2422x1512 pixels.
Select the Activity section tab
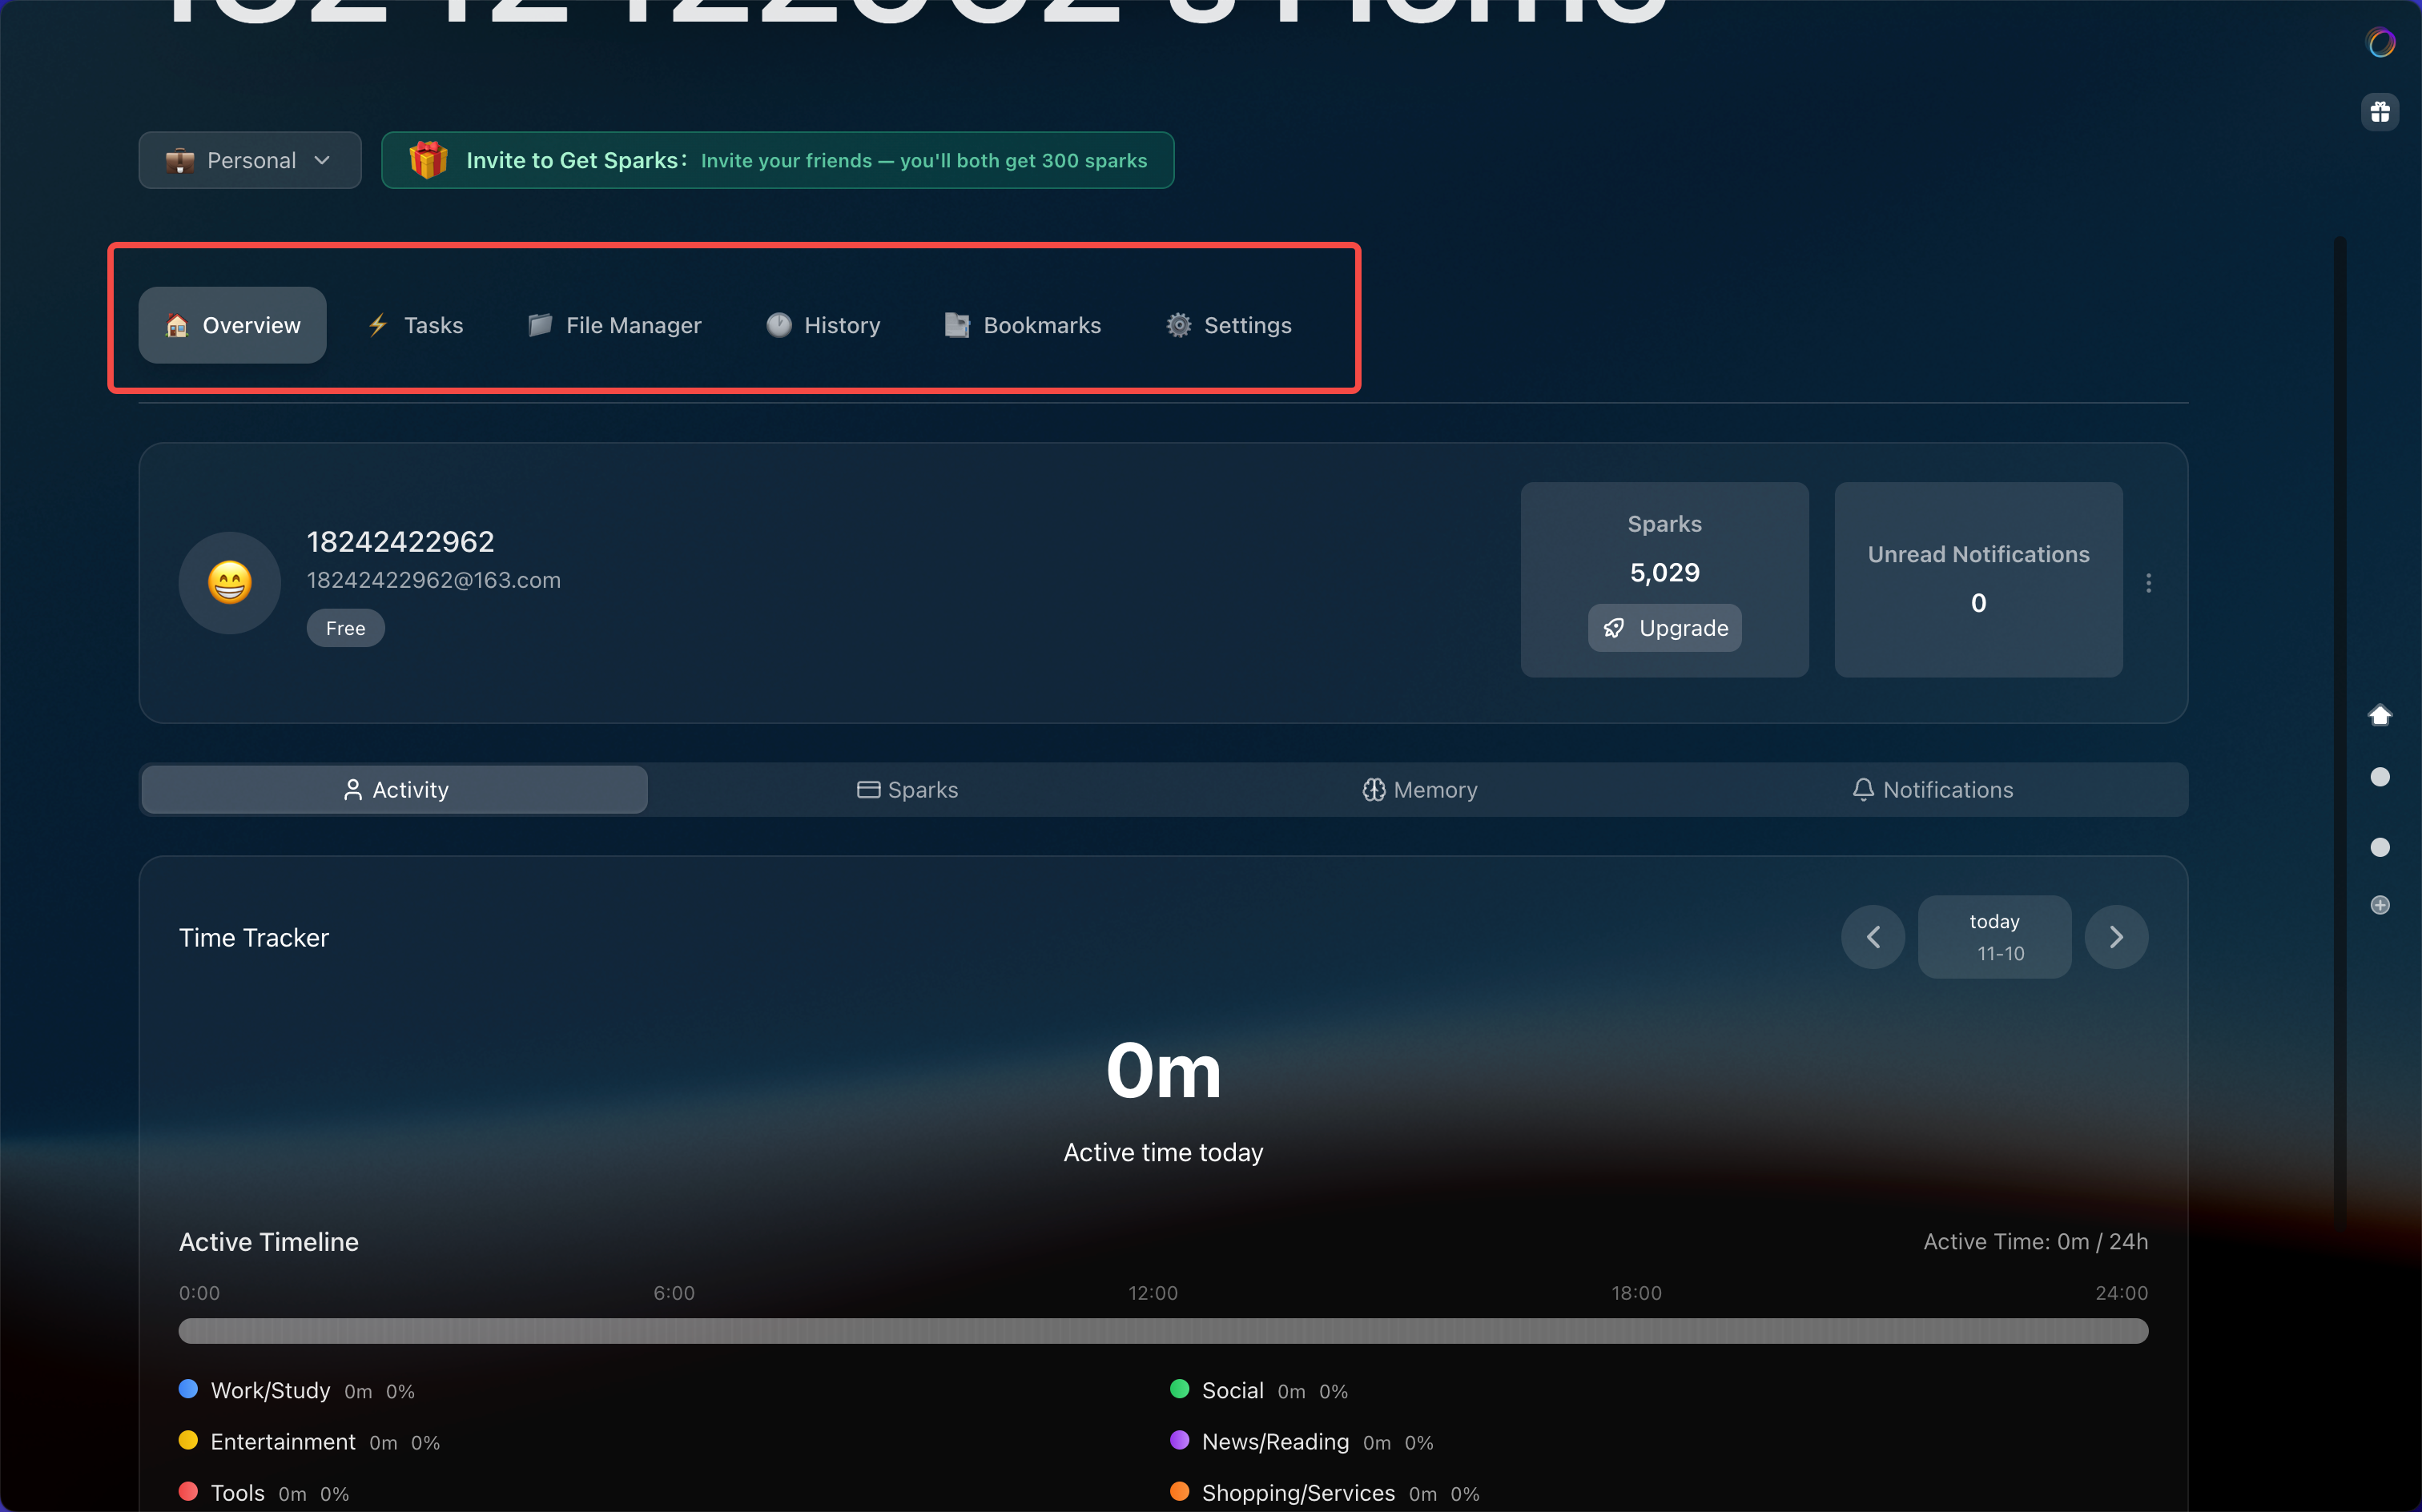394,790
